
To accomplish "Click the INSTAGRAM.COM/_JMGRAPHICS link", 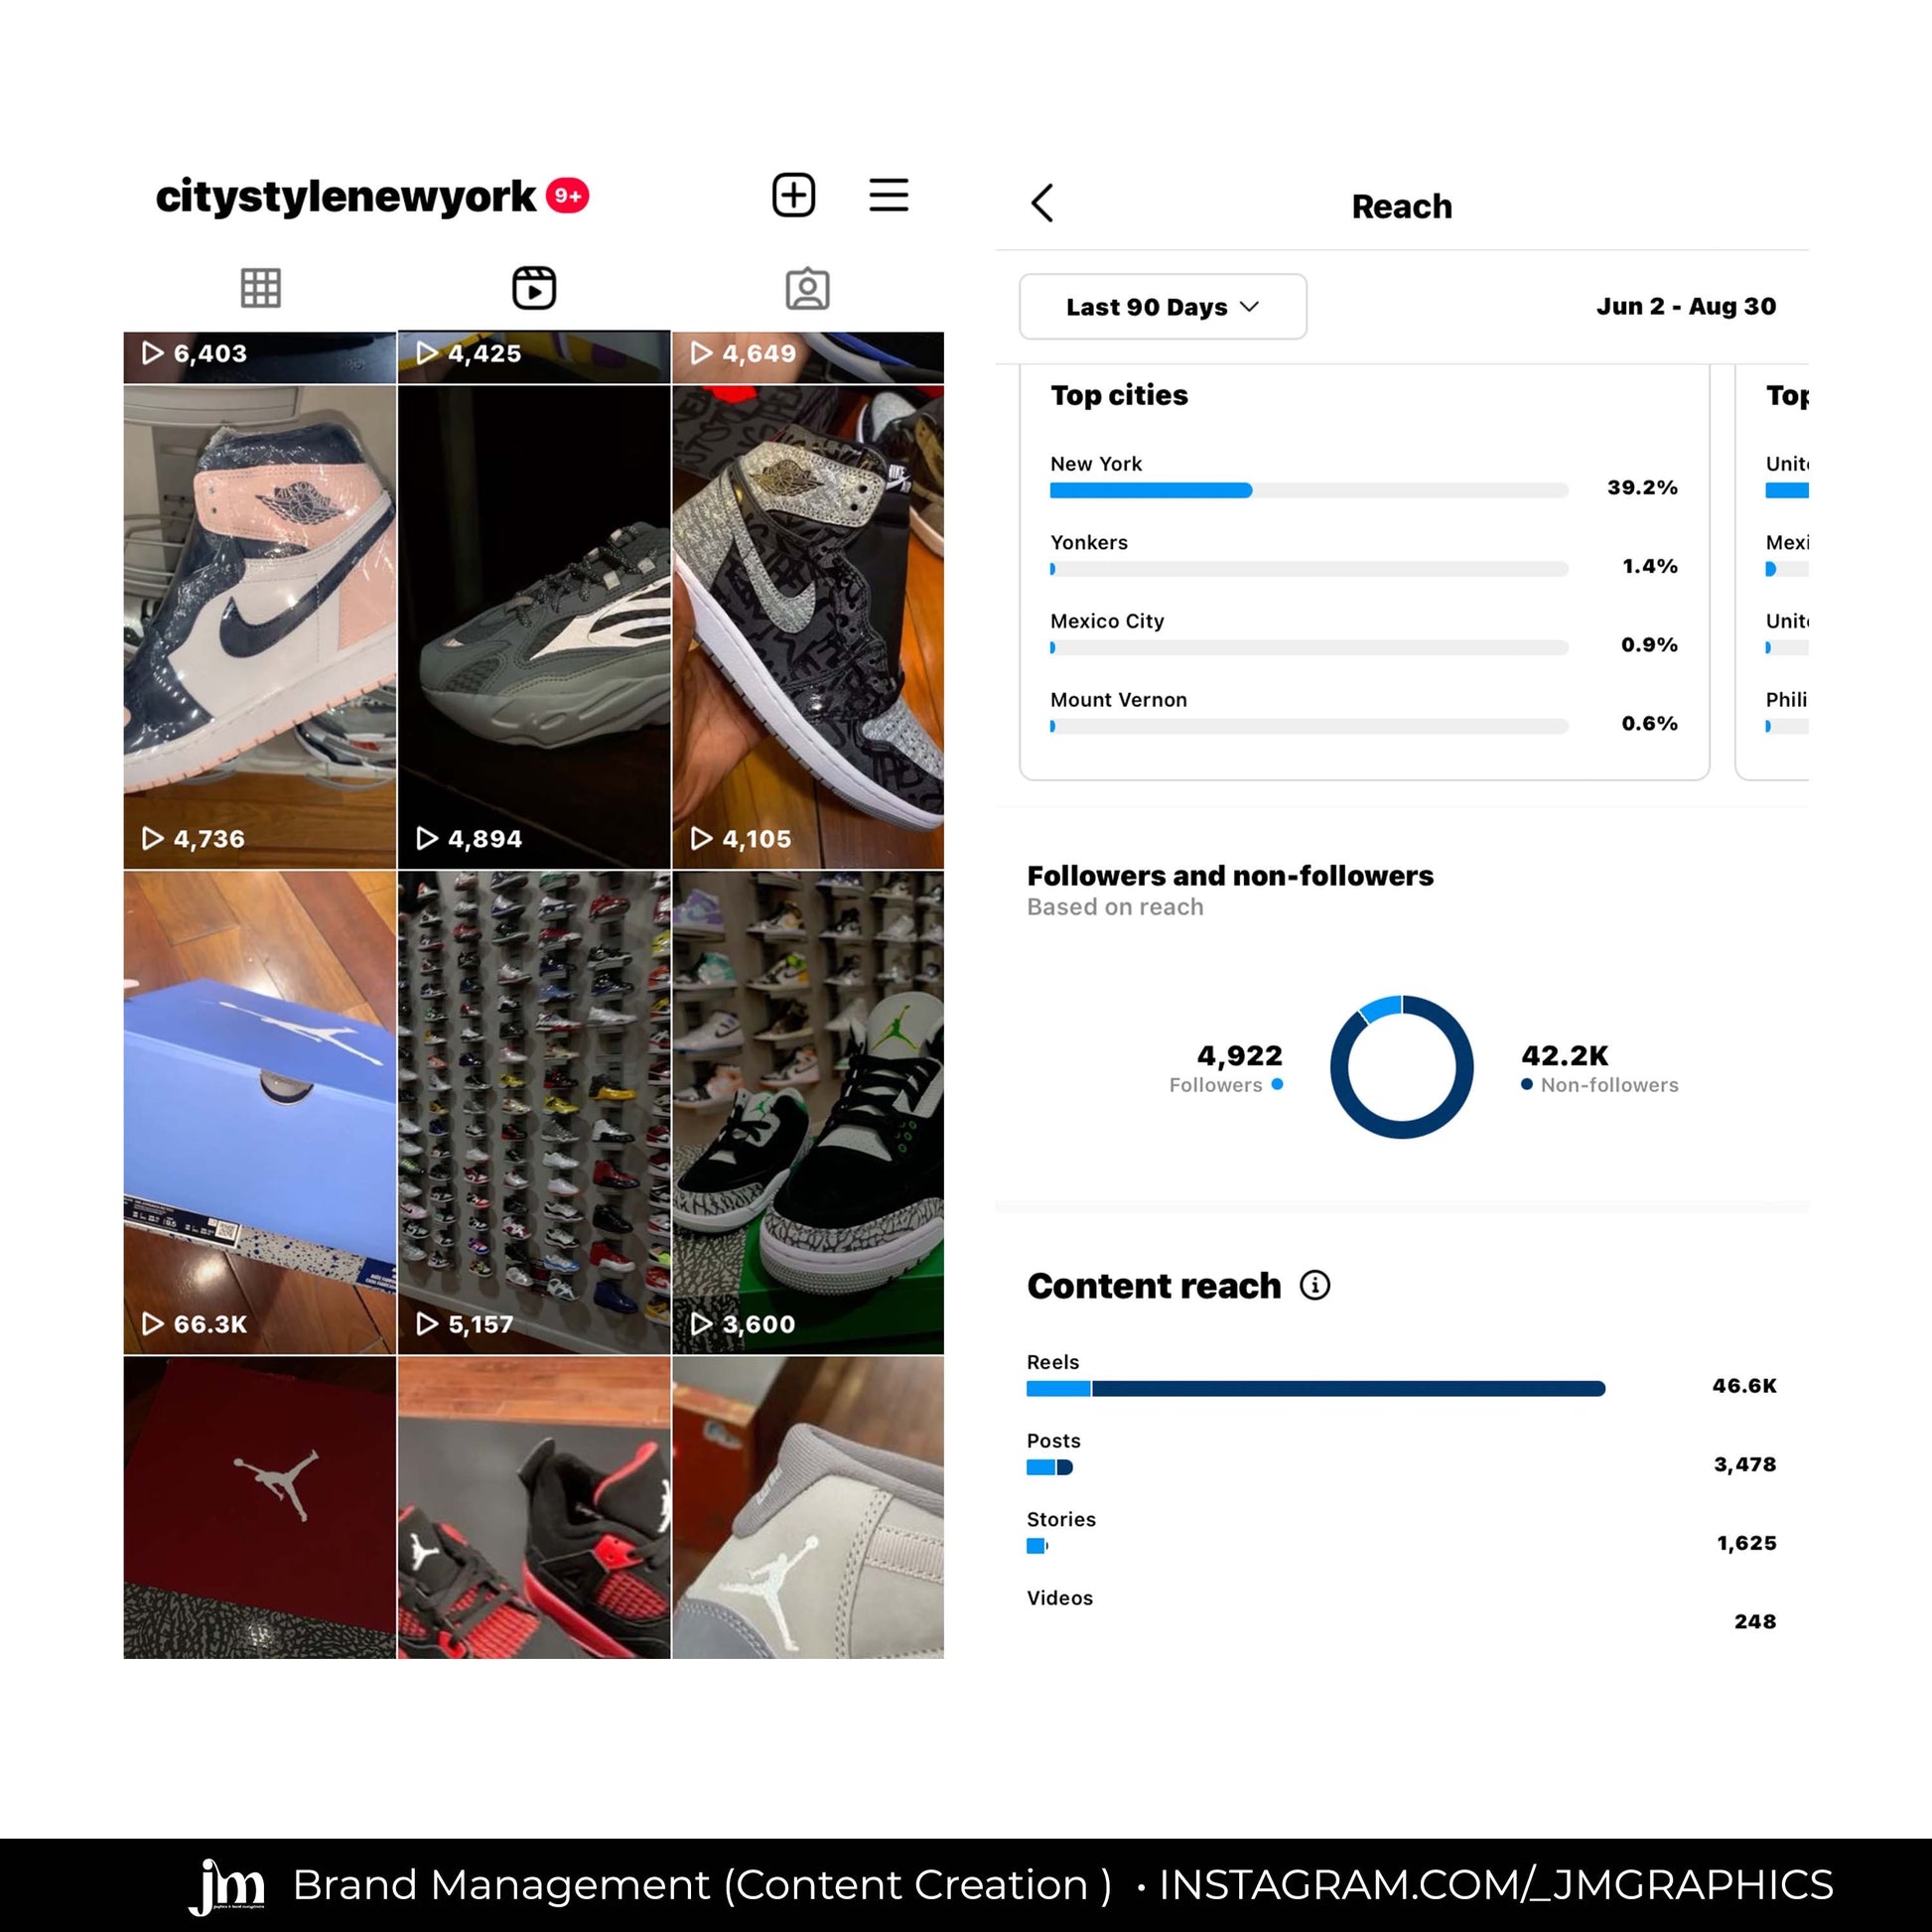I will [x=1496, y=1884].
